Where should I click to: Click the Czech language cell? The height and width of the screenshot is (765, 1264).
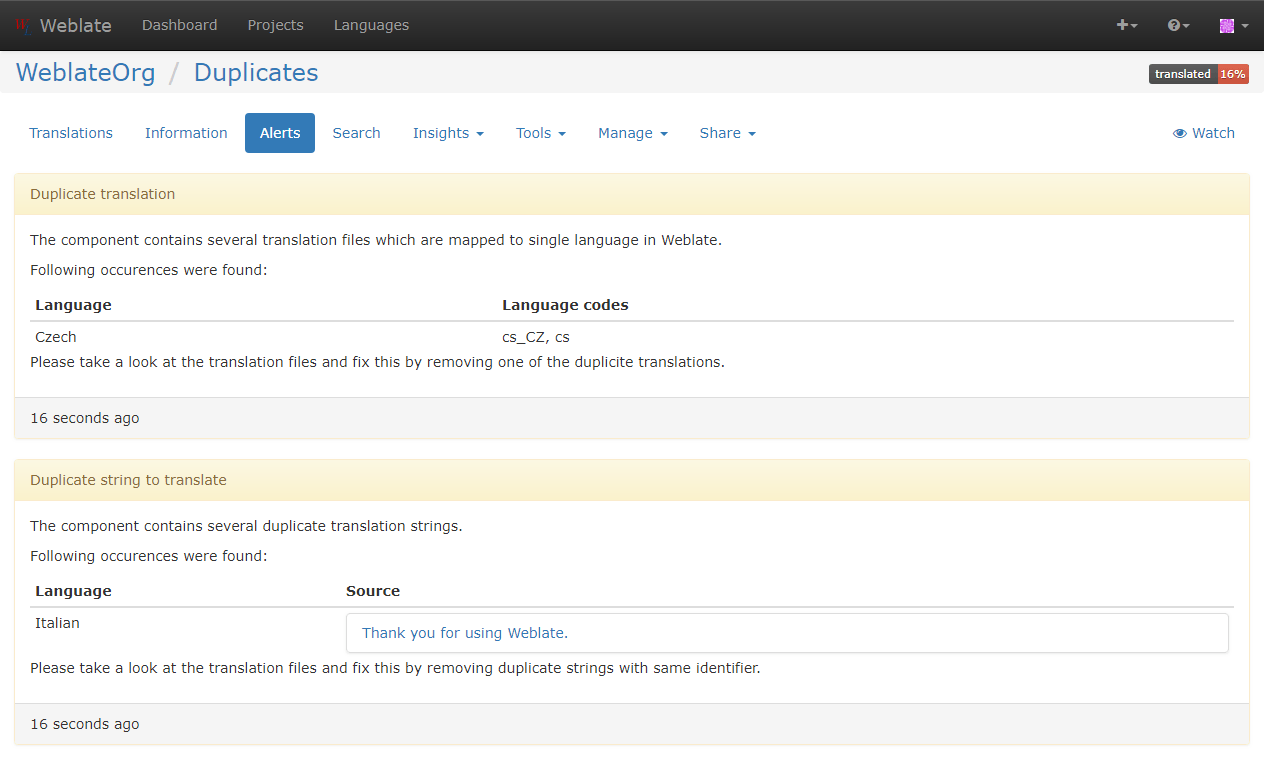pyautogui.click(x=56, y=337)
